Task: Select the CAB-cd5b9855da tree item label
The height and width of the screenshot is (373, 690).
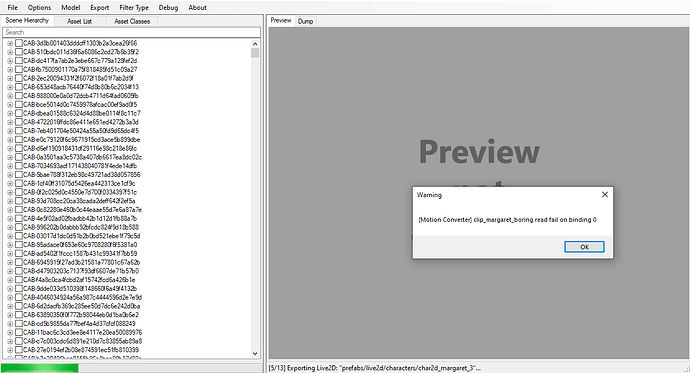Action: click(79, 323)
